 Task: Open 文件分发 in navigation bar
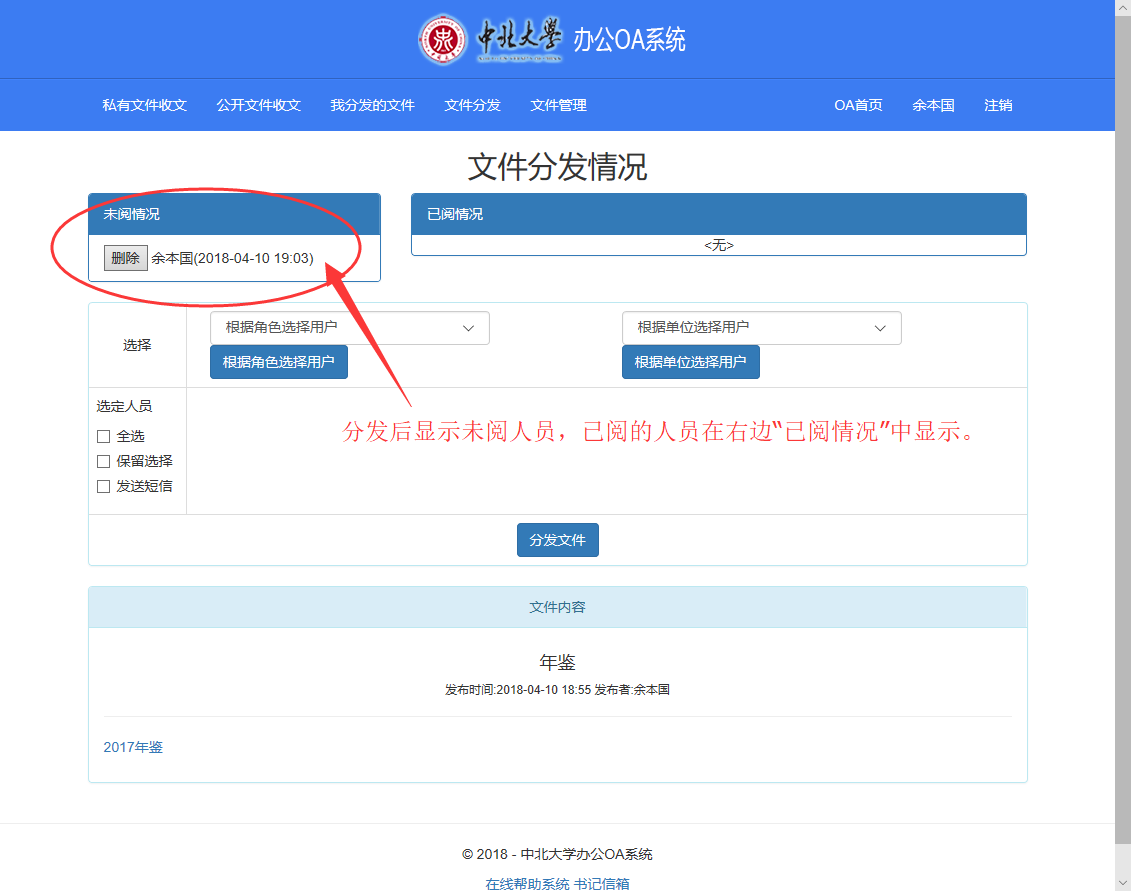pos(472,105)
